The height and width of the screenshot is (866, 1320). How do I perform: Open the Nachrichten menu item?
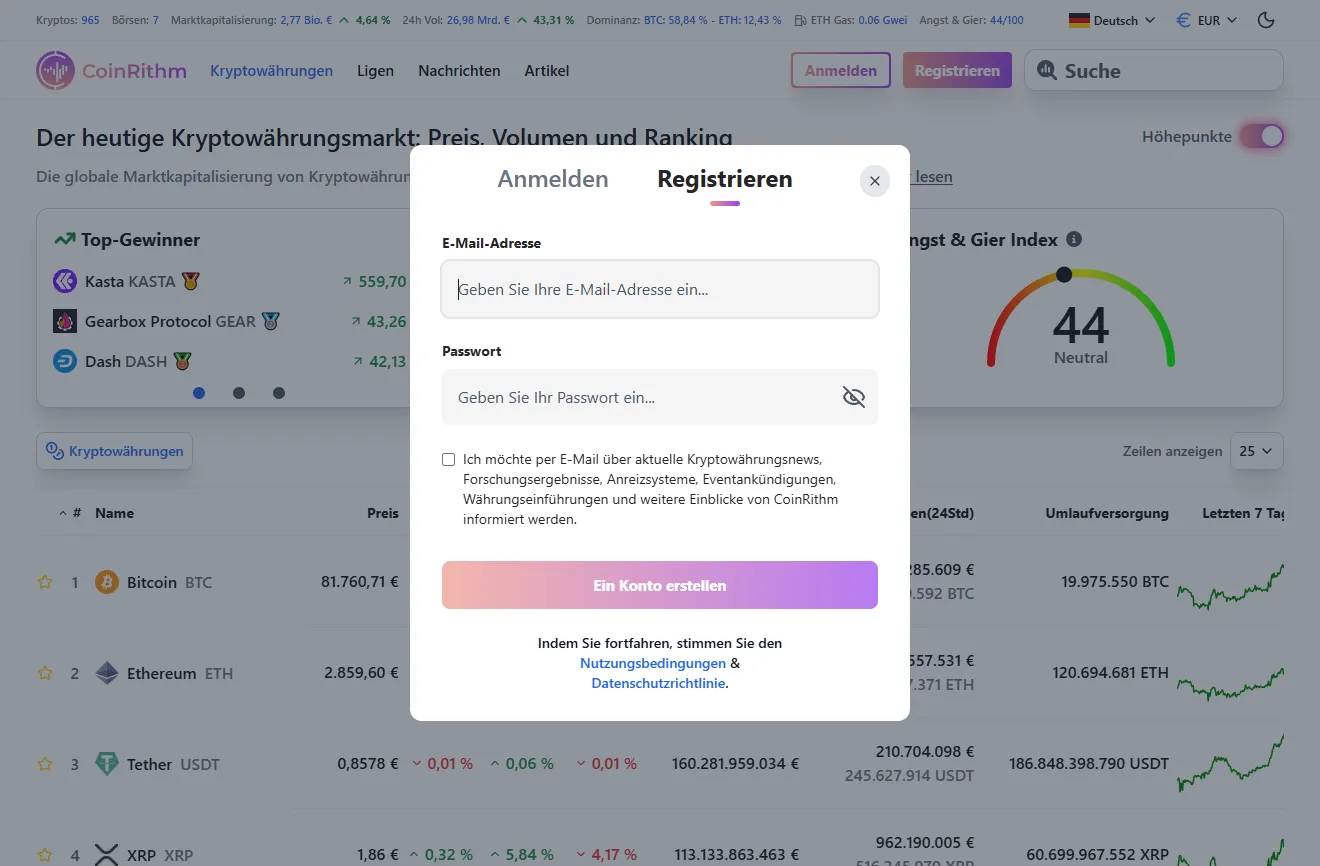(459, 70)
